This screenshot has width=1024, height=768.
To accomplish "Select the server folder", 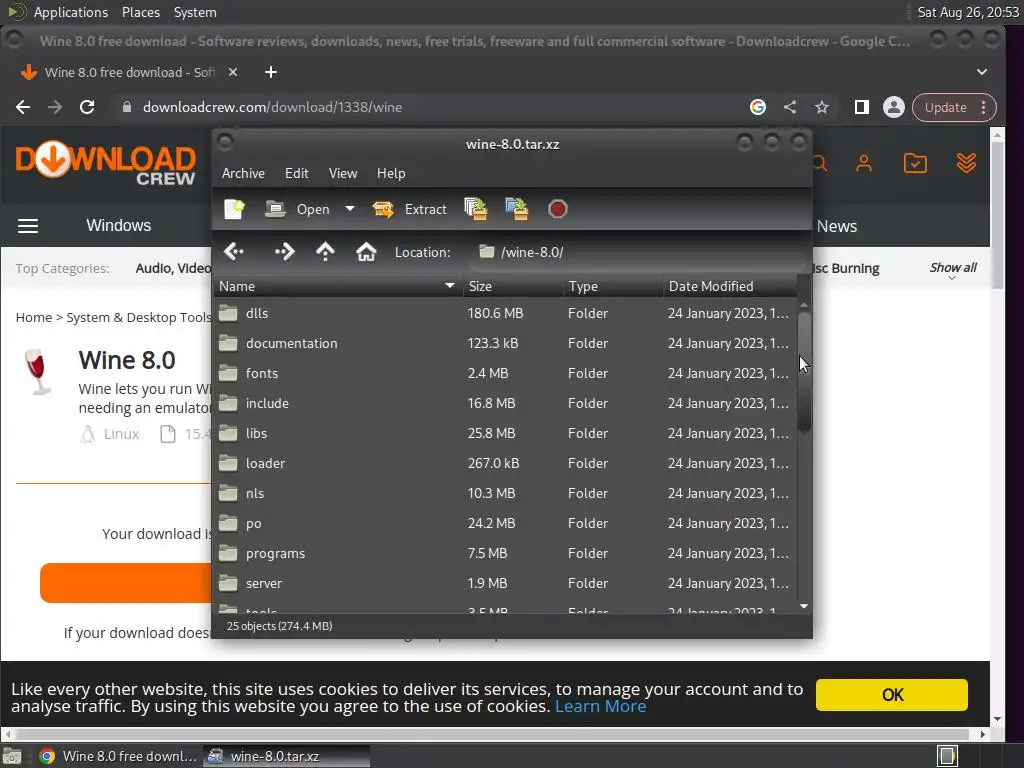I will tap(505, 584).
